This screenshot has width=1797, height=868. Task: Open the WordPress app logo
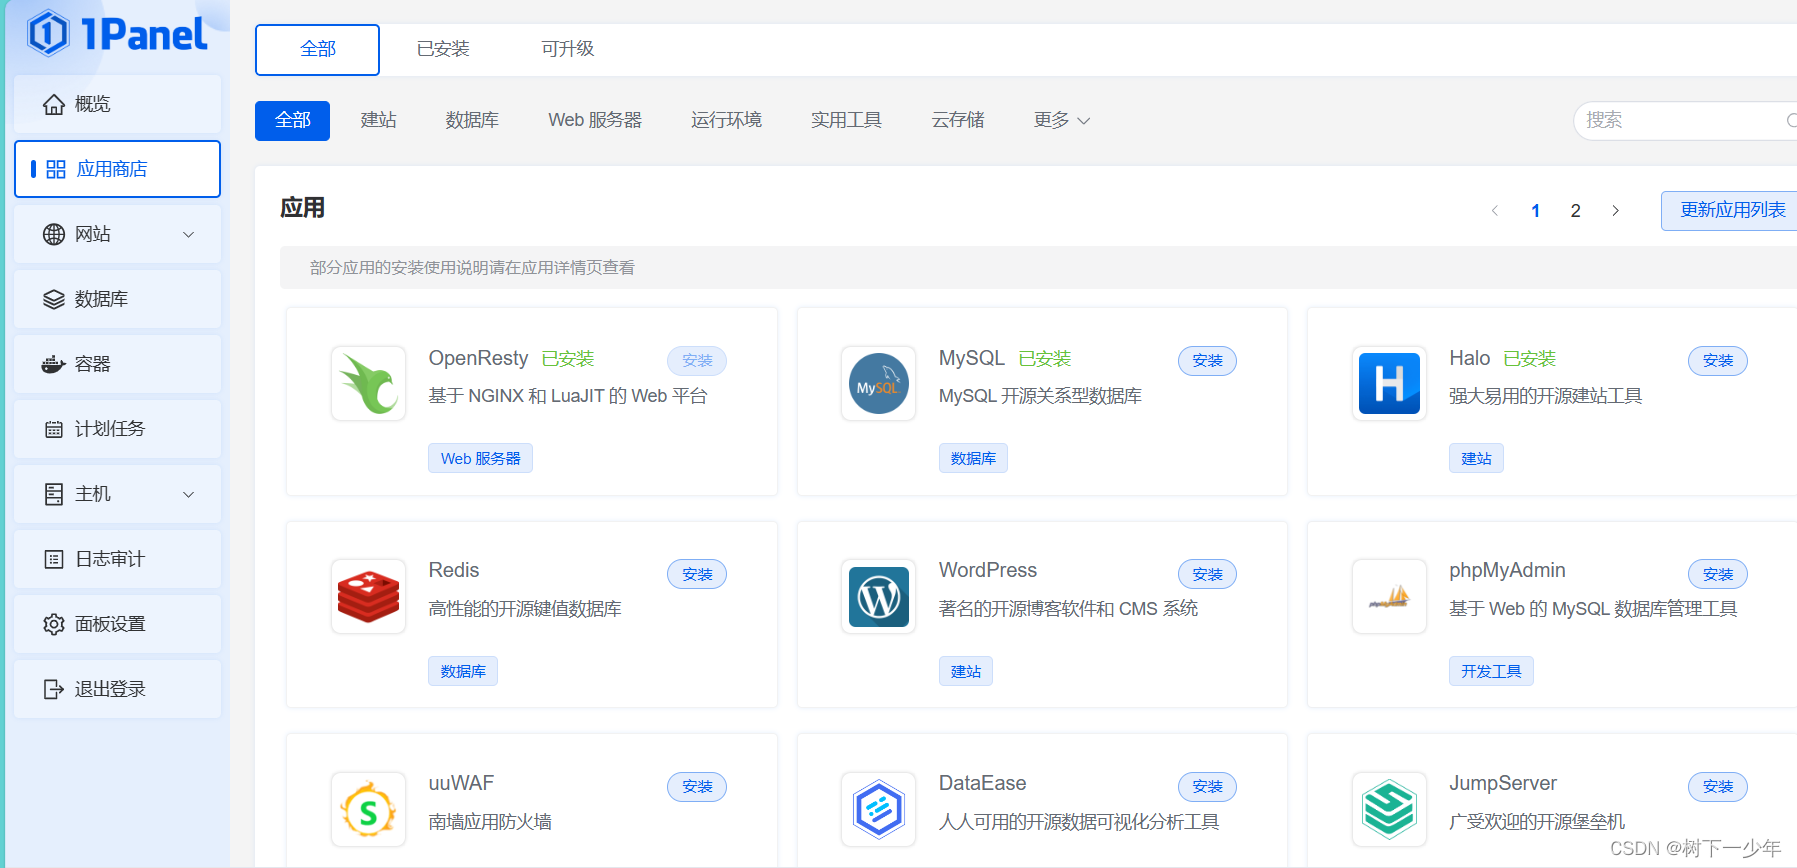point(879,597)
